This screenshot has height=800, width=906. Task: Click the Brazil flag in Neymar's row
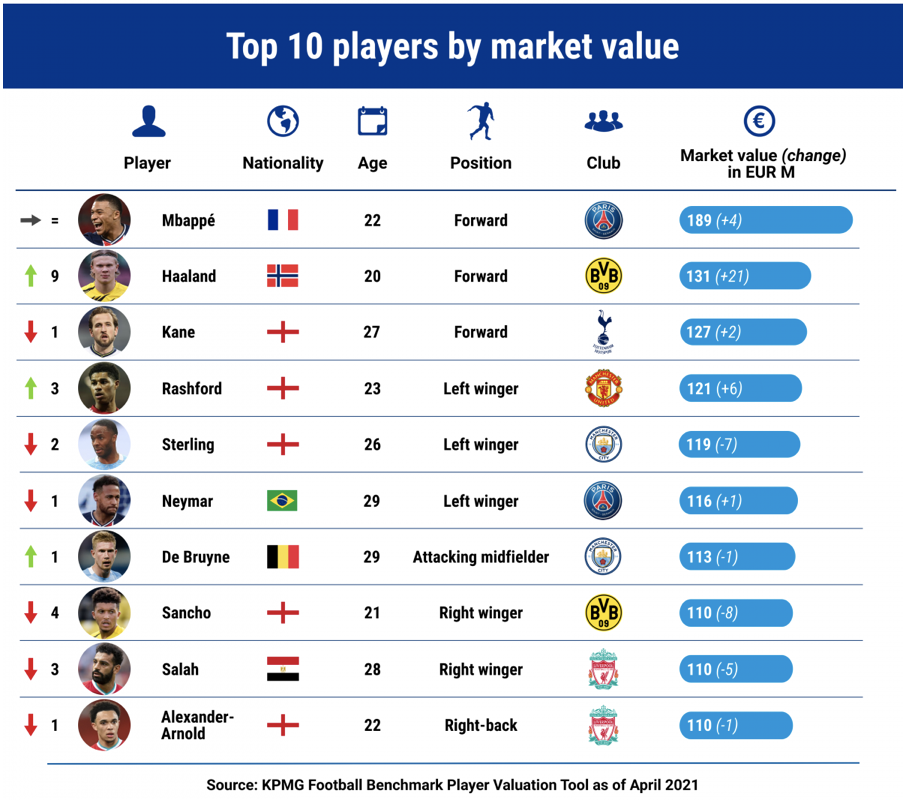(282, 501)
